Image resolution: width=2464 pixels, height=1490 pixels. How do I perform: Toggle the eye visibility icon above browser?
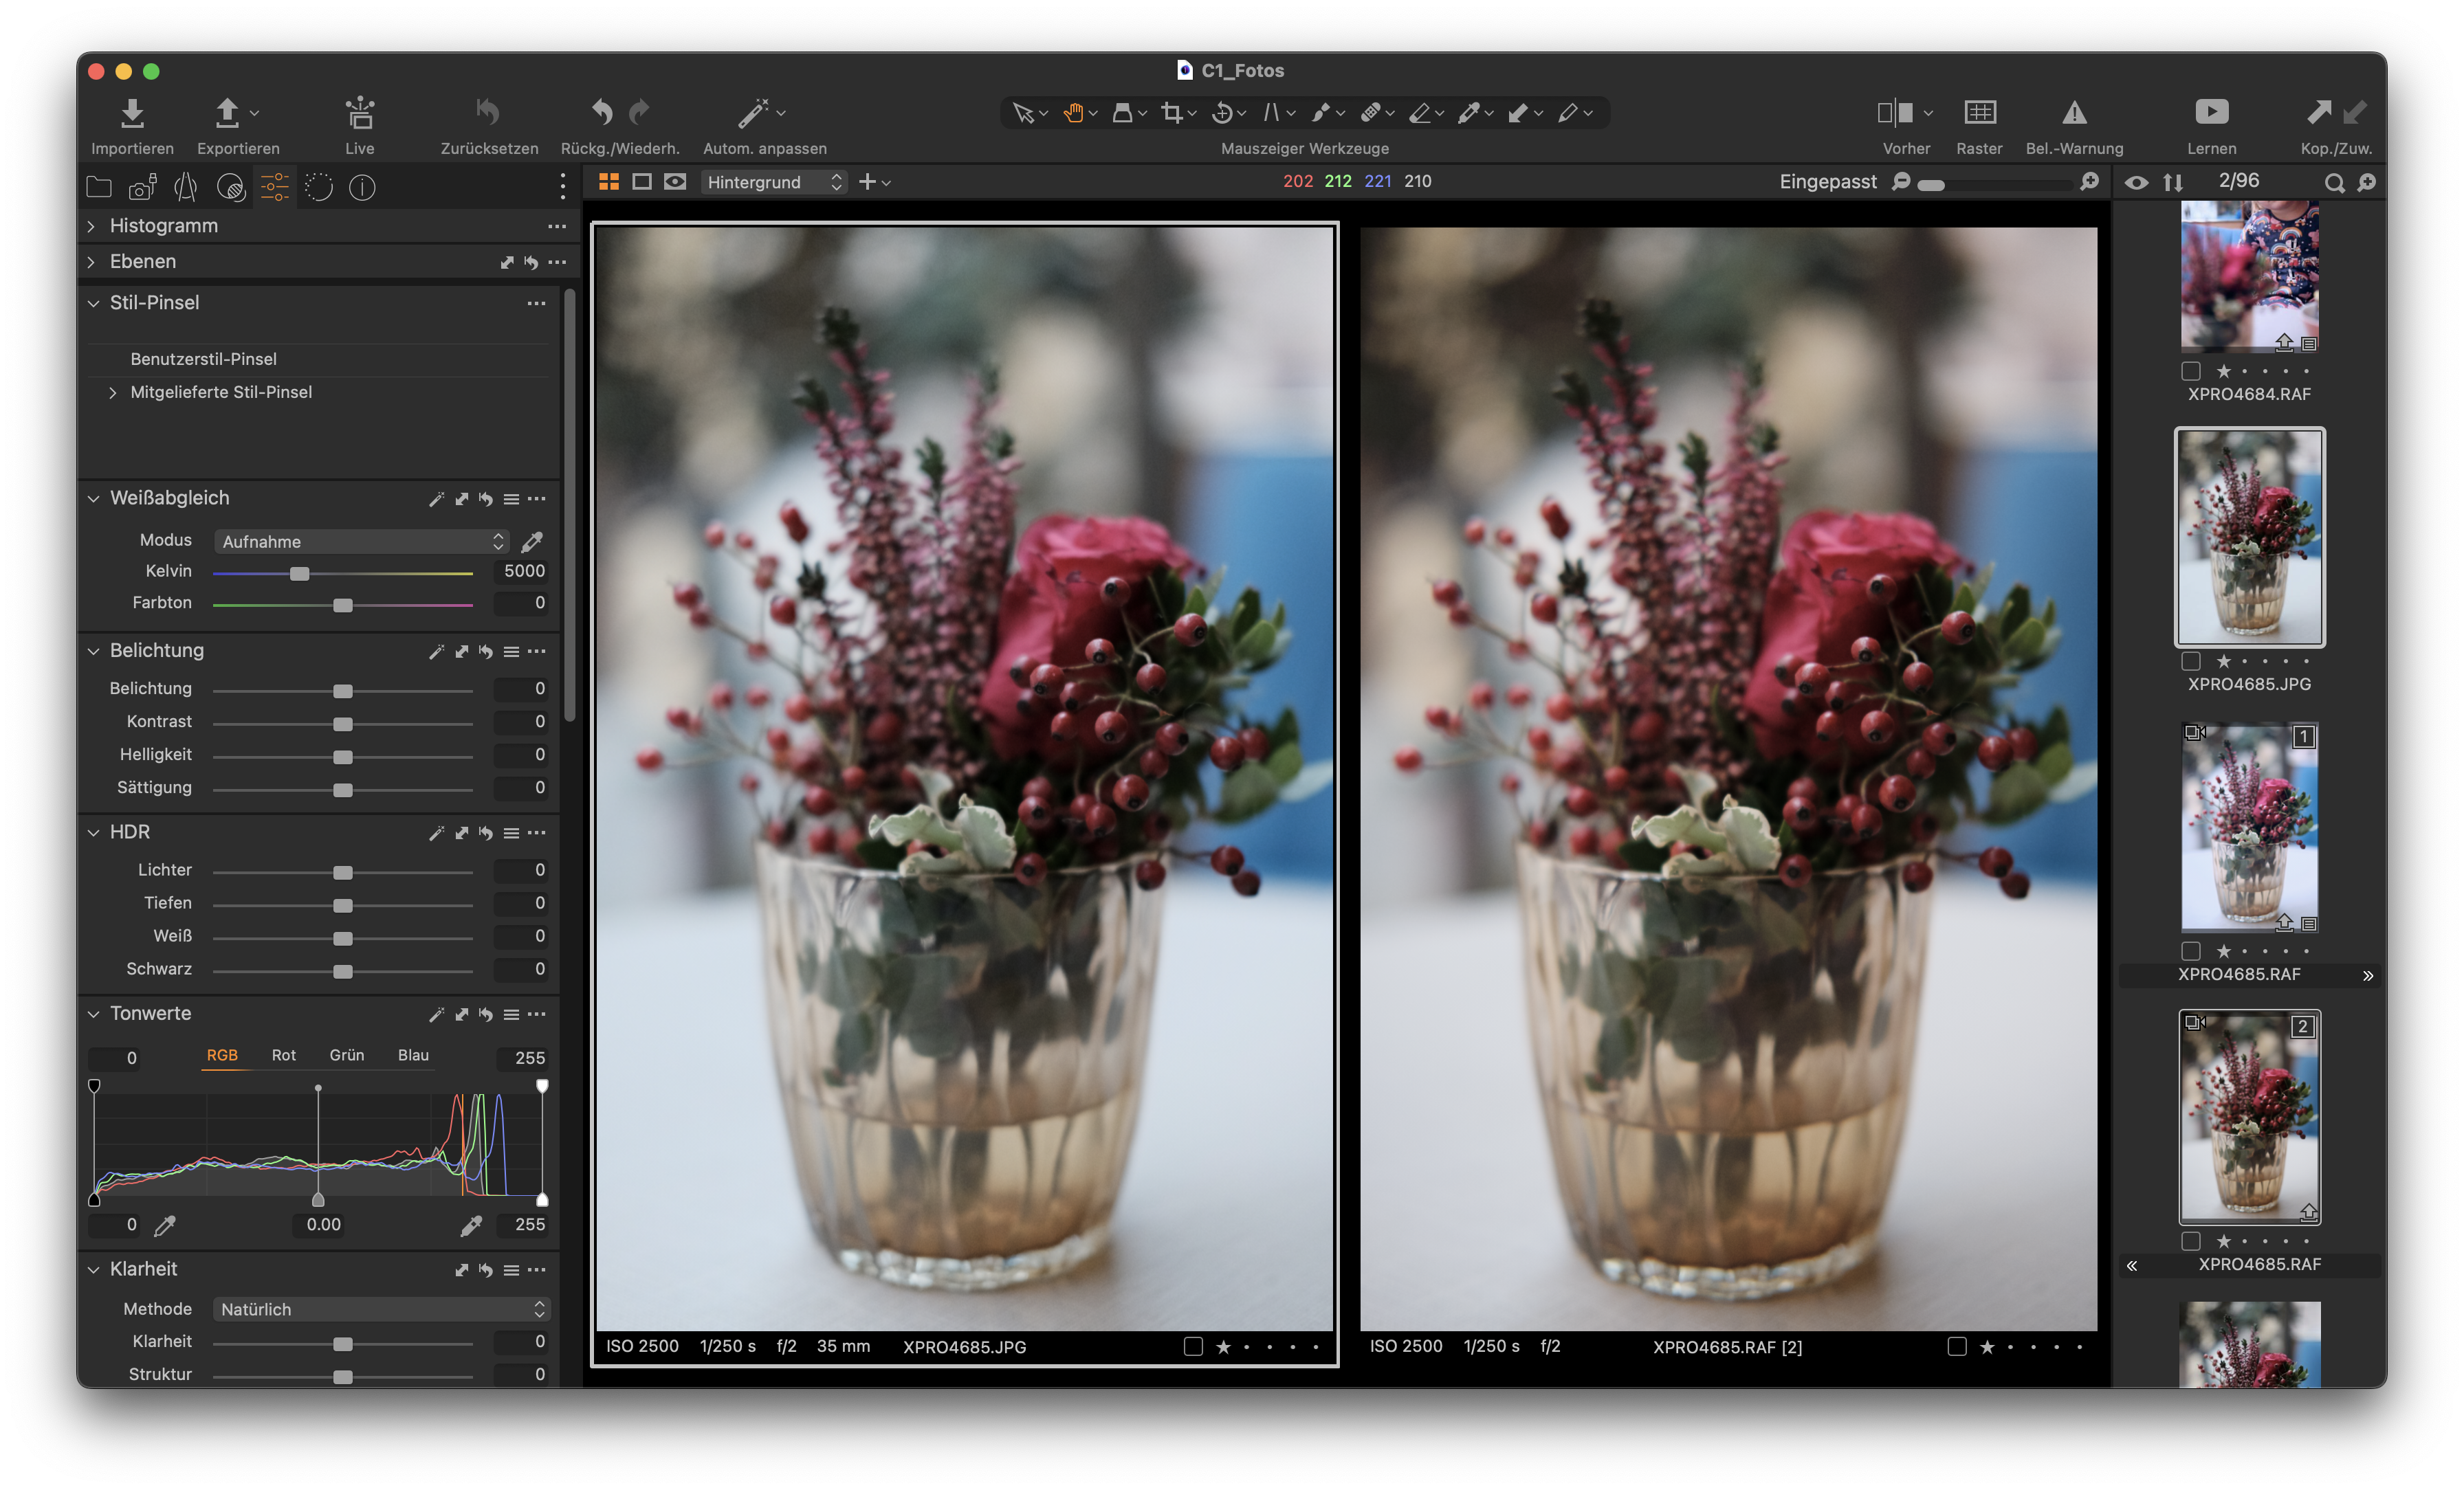coord(2136,182)
